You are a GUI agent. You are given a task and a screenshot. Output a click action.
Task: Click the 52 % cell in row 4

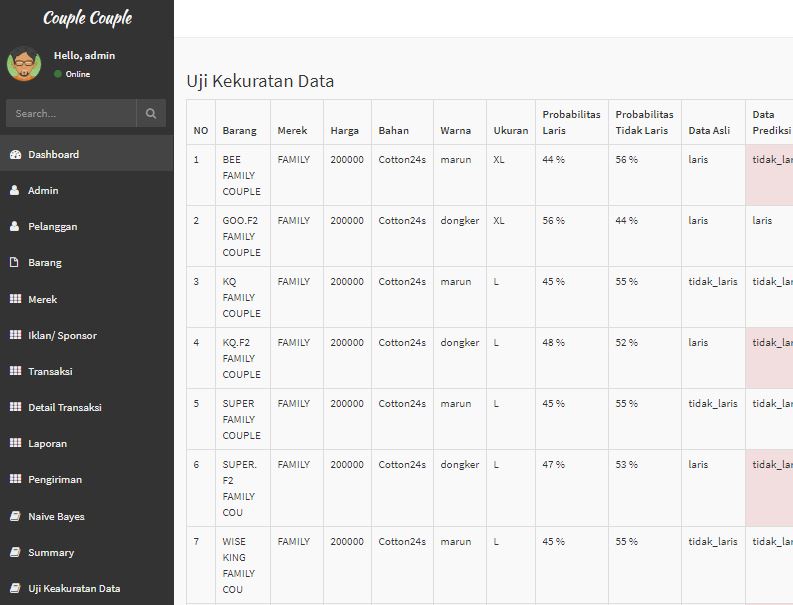click(645, 358)
